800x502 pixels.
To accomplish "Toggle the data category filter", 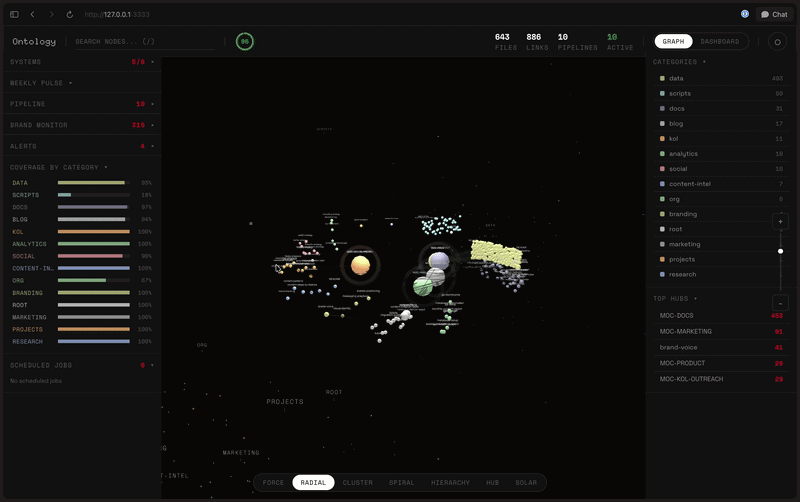I will (x=676, y=78).
